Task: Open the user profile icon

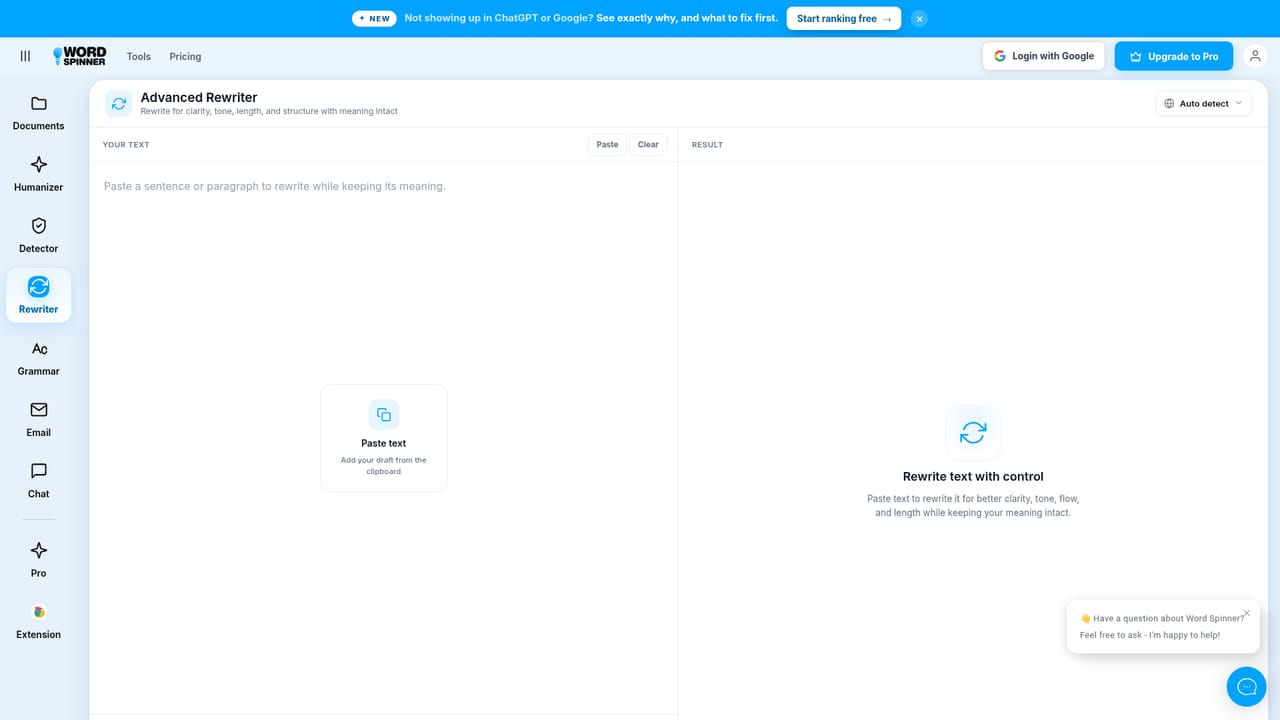Action: (x=1254, y=56)
